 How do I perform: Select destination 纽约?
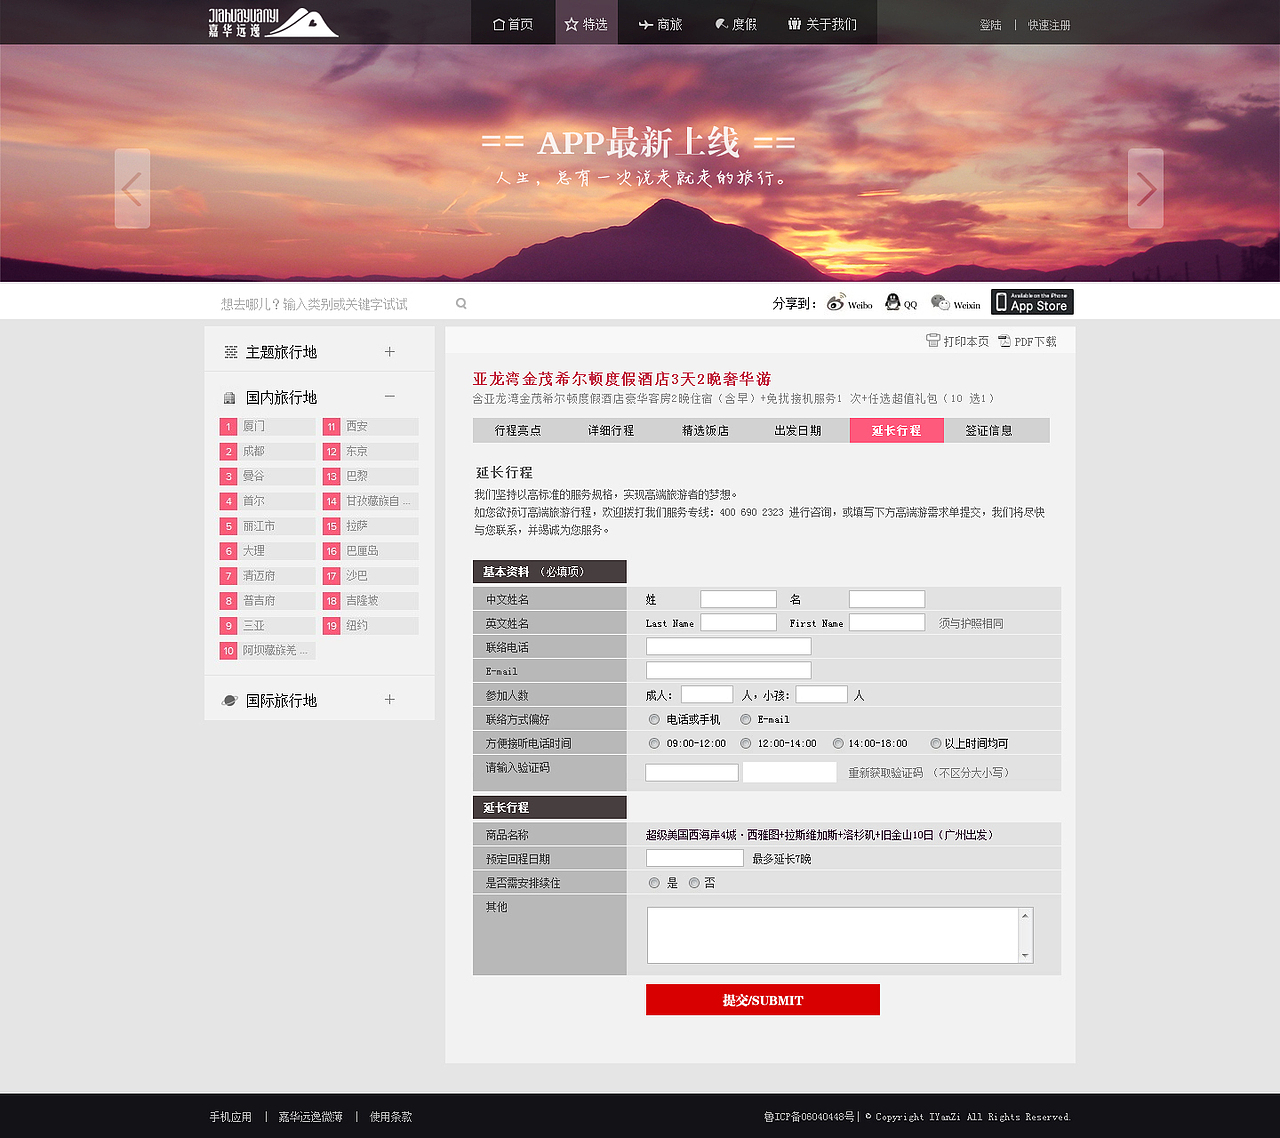pos(370,625)
